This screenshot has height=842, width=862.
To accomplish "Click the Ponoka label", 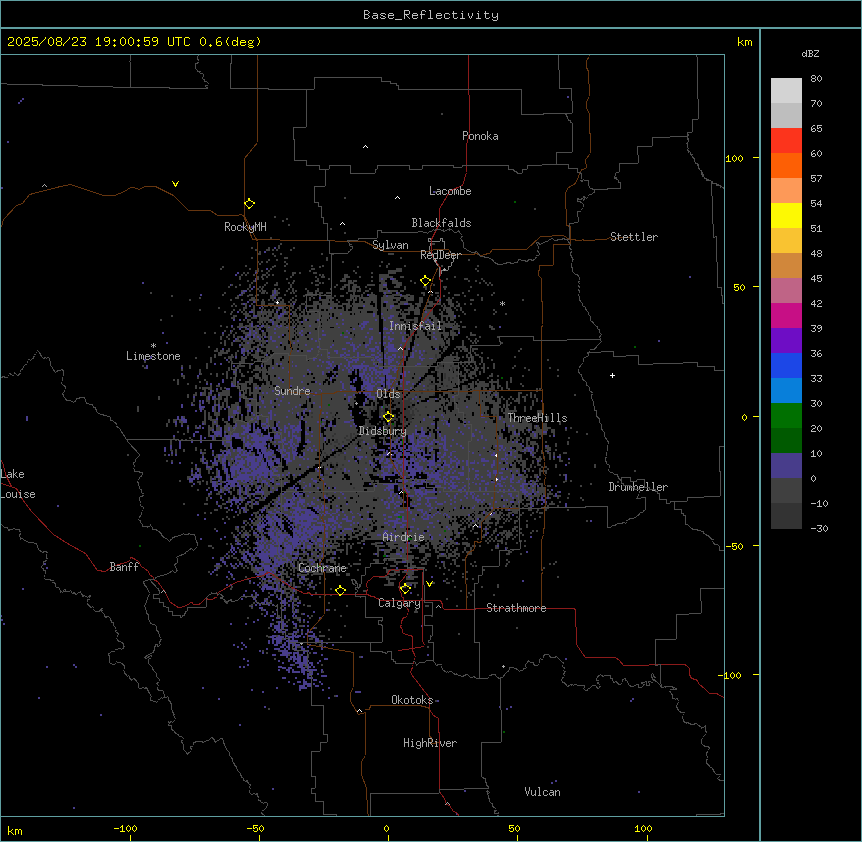I will 480,136.
